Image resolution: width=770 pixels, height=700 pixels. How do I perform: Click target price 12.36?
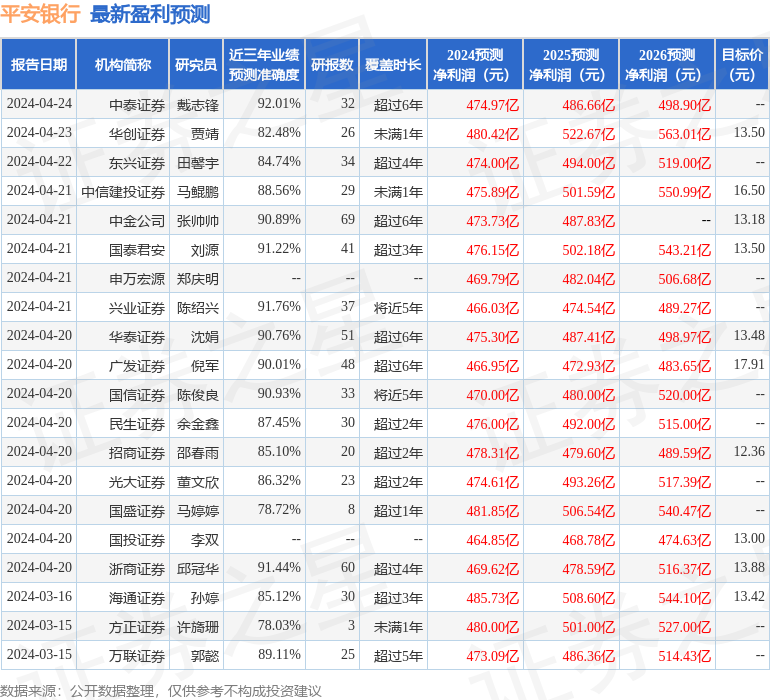(749, 451)
